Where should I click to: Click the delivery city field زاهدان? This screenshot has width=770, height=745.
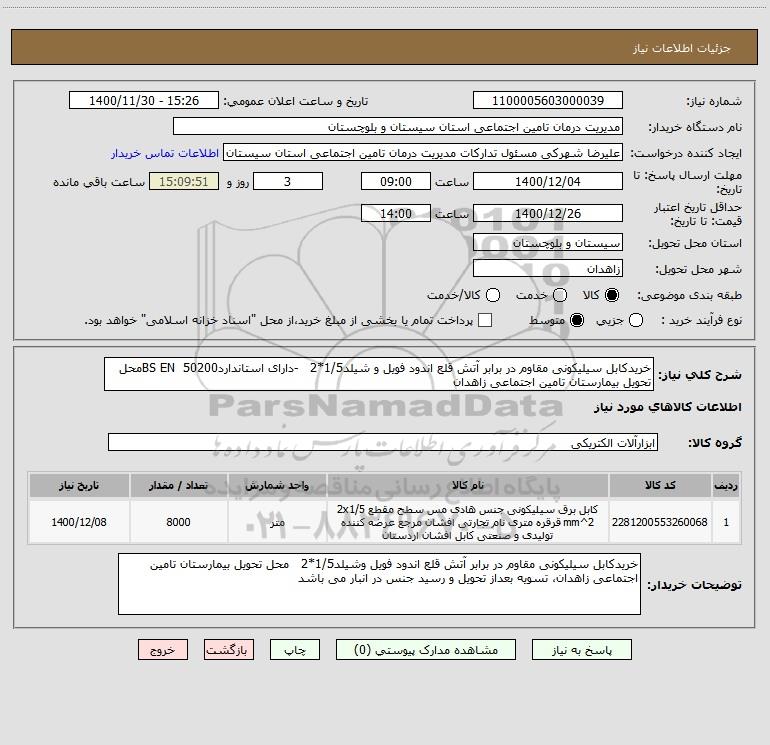[x=548, y=268]
